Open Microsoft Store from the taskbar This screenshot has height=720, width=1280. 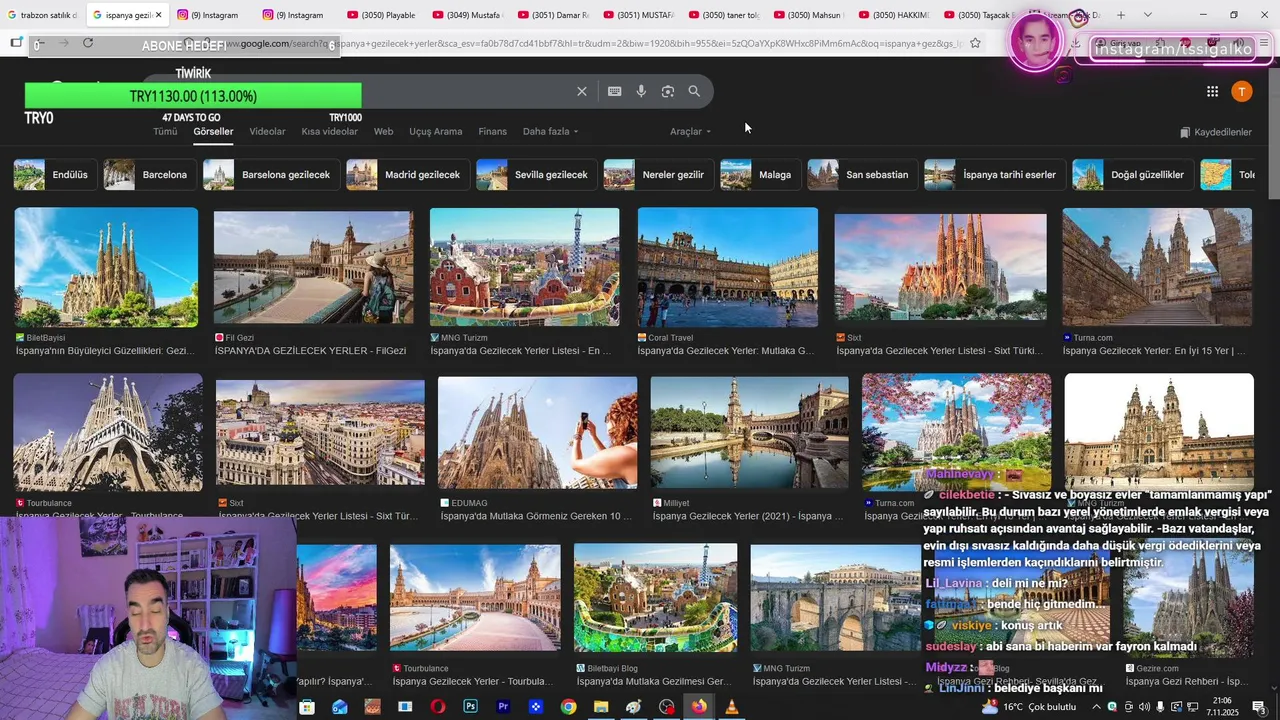coord(307,707)
